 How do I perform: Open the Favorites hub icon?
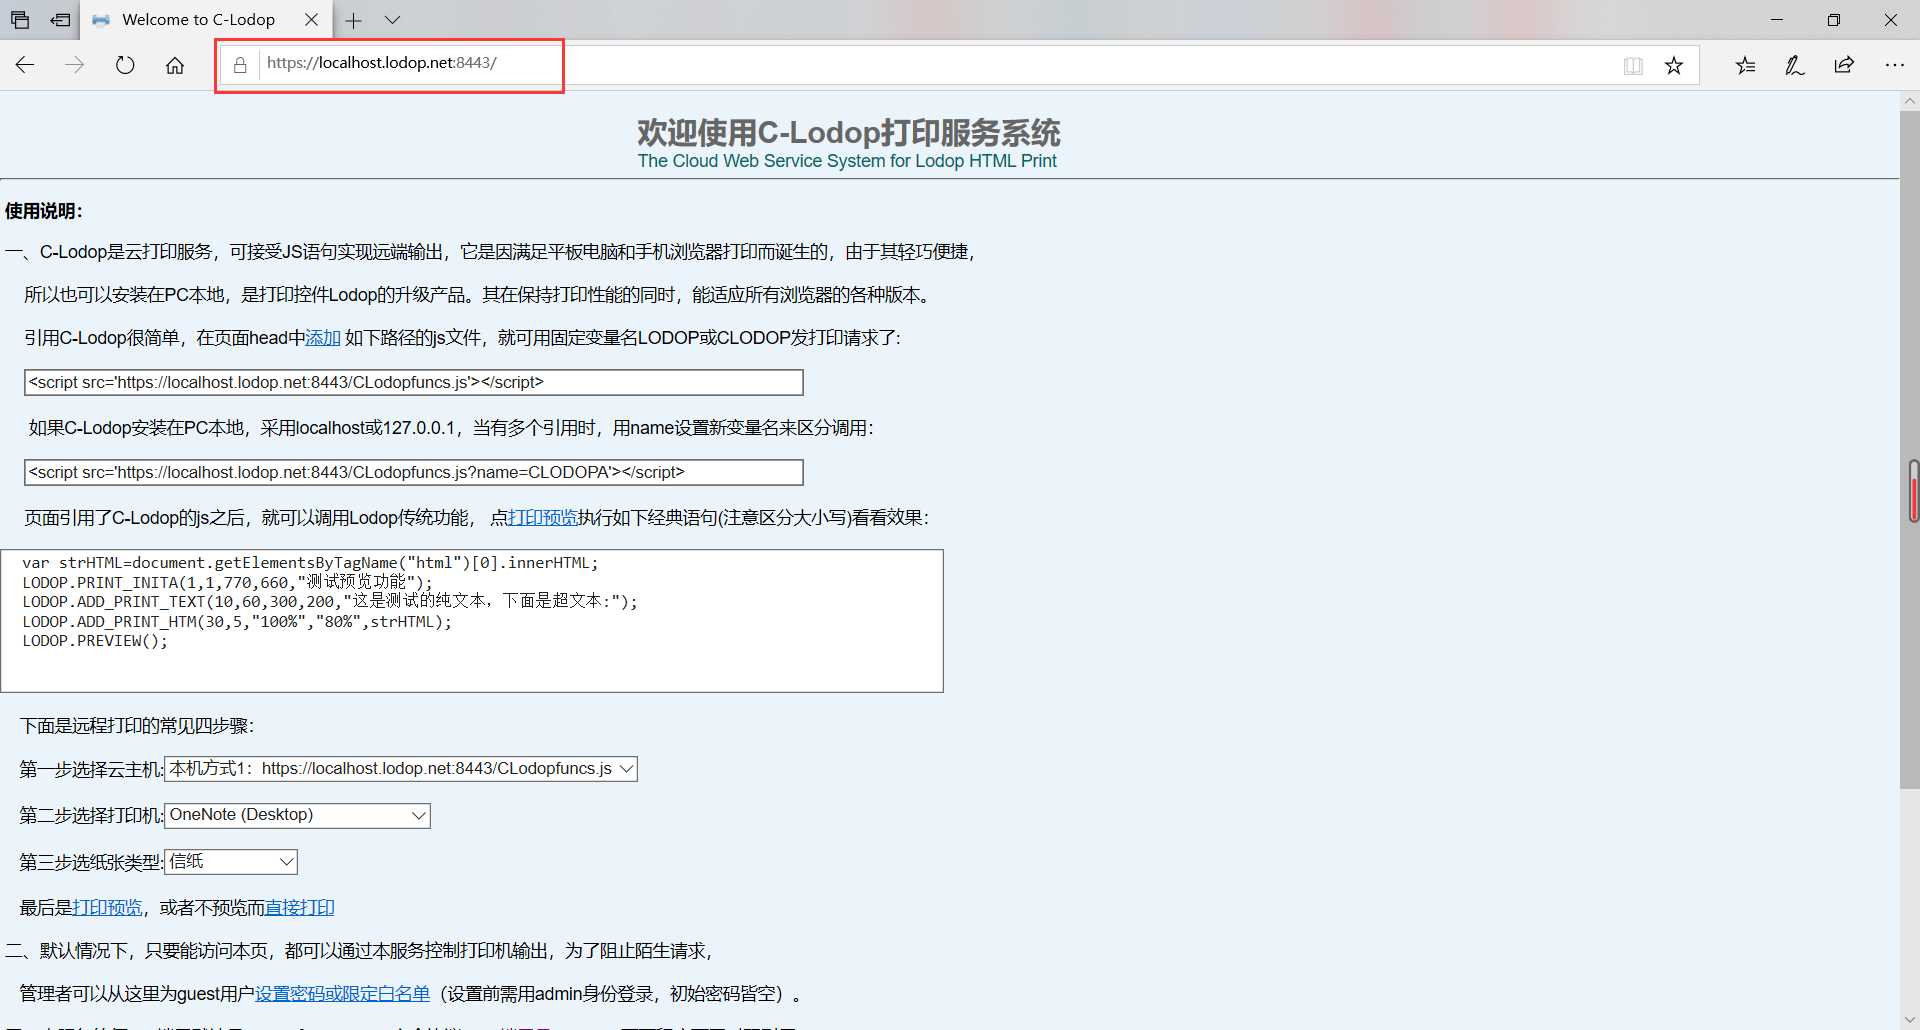[x=1746, y=65]
